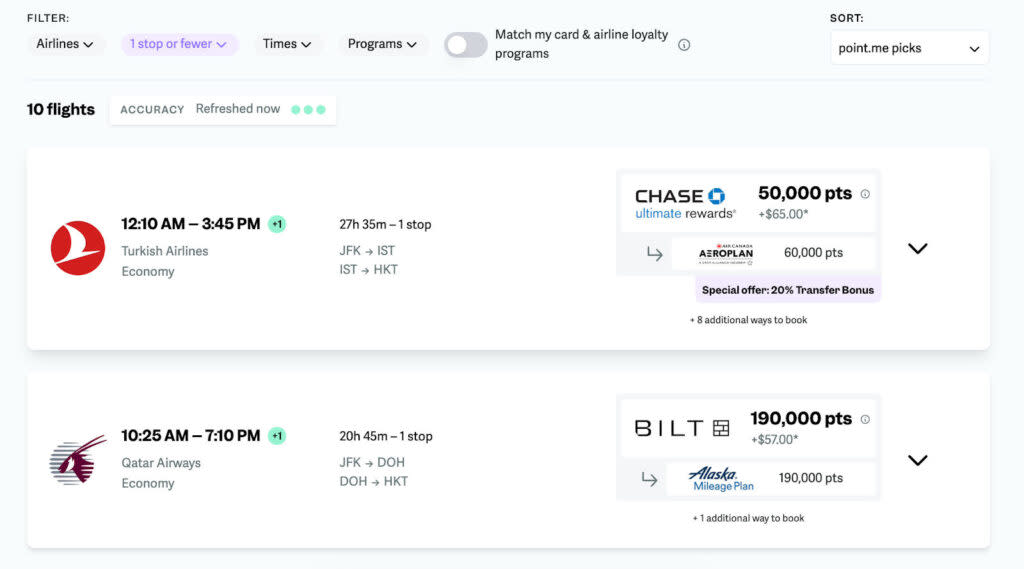Screen dimensions: 1024x569
Task: Click the Chase Ultimate Rewards logo
Action: (x=685, y=203)
